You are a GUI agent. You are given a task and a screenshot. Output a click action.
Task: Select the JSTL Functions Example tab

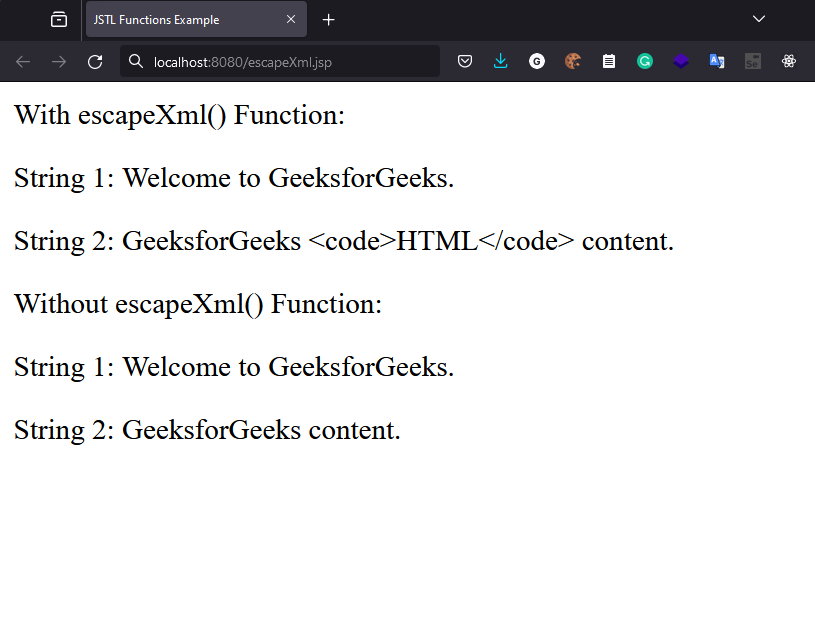[196, 20]
